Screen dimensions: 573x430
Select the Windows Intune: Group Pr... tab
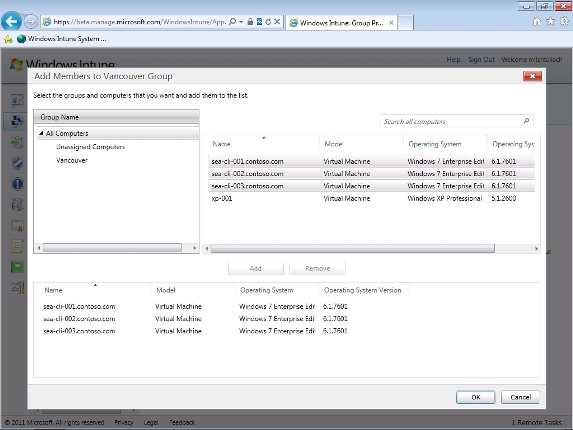(x=341, y=23)
